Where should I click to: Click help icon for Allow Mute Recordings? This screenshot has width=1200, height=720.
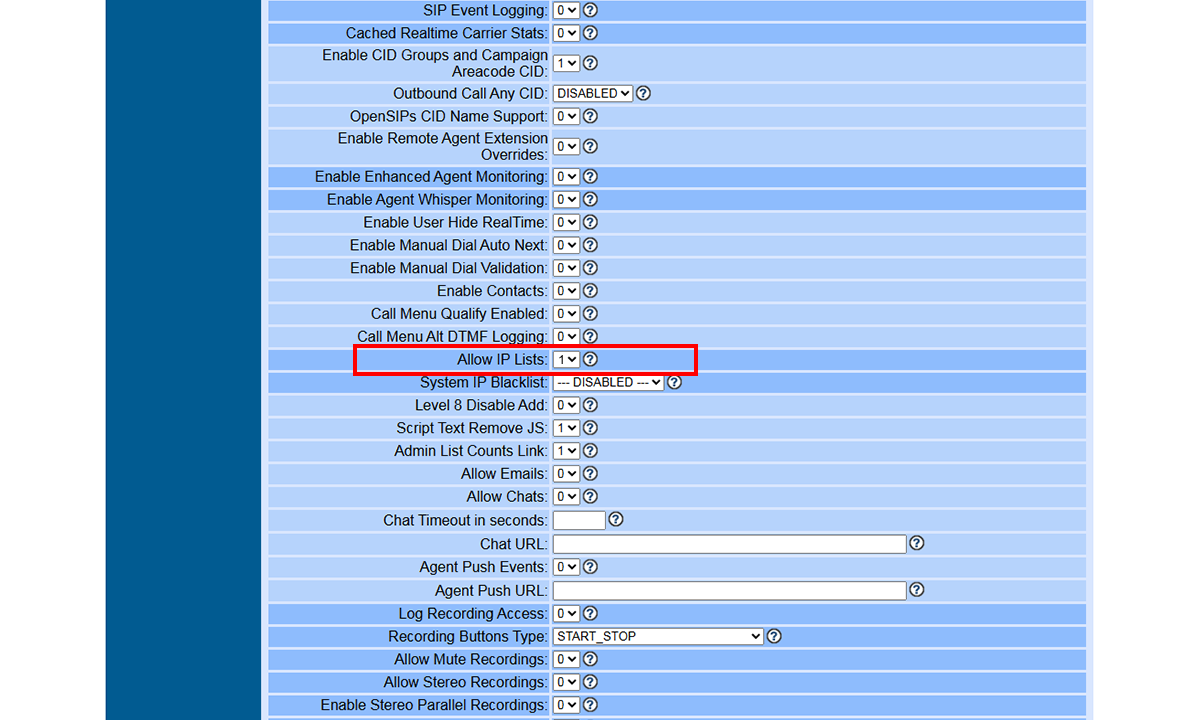coord(590,659)
